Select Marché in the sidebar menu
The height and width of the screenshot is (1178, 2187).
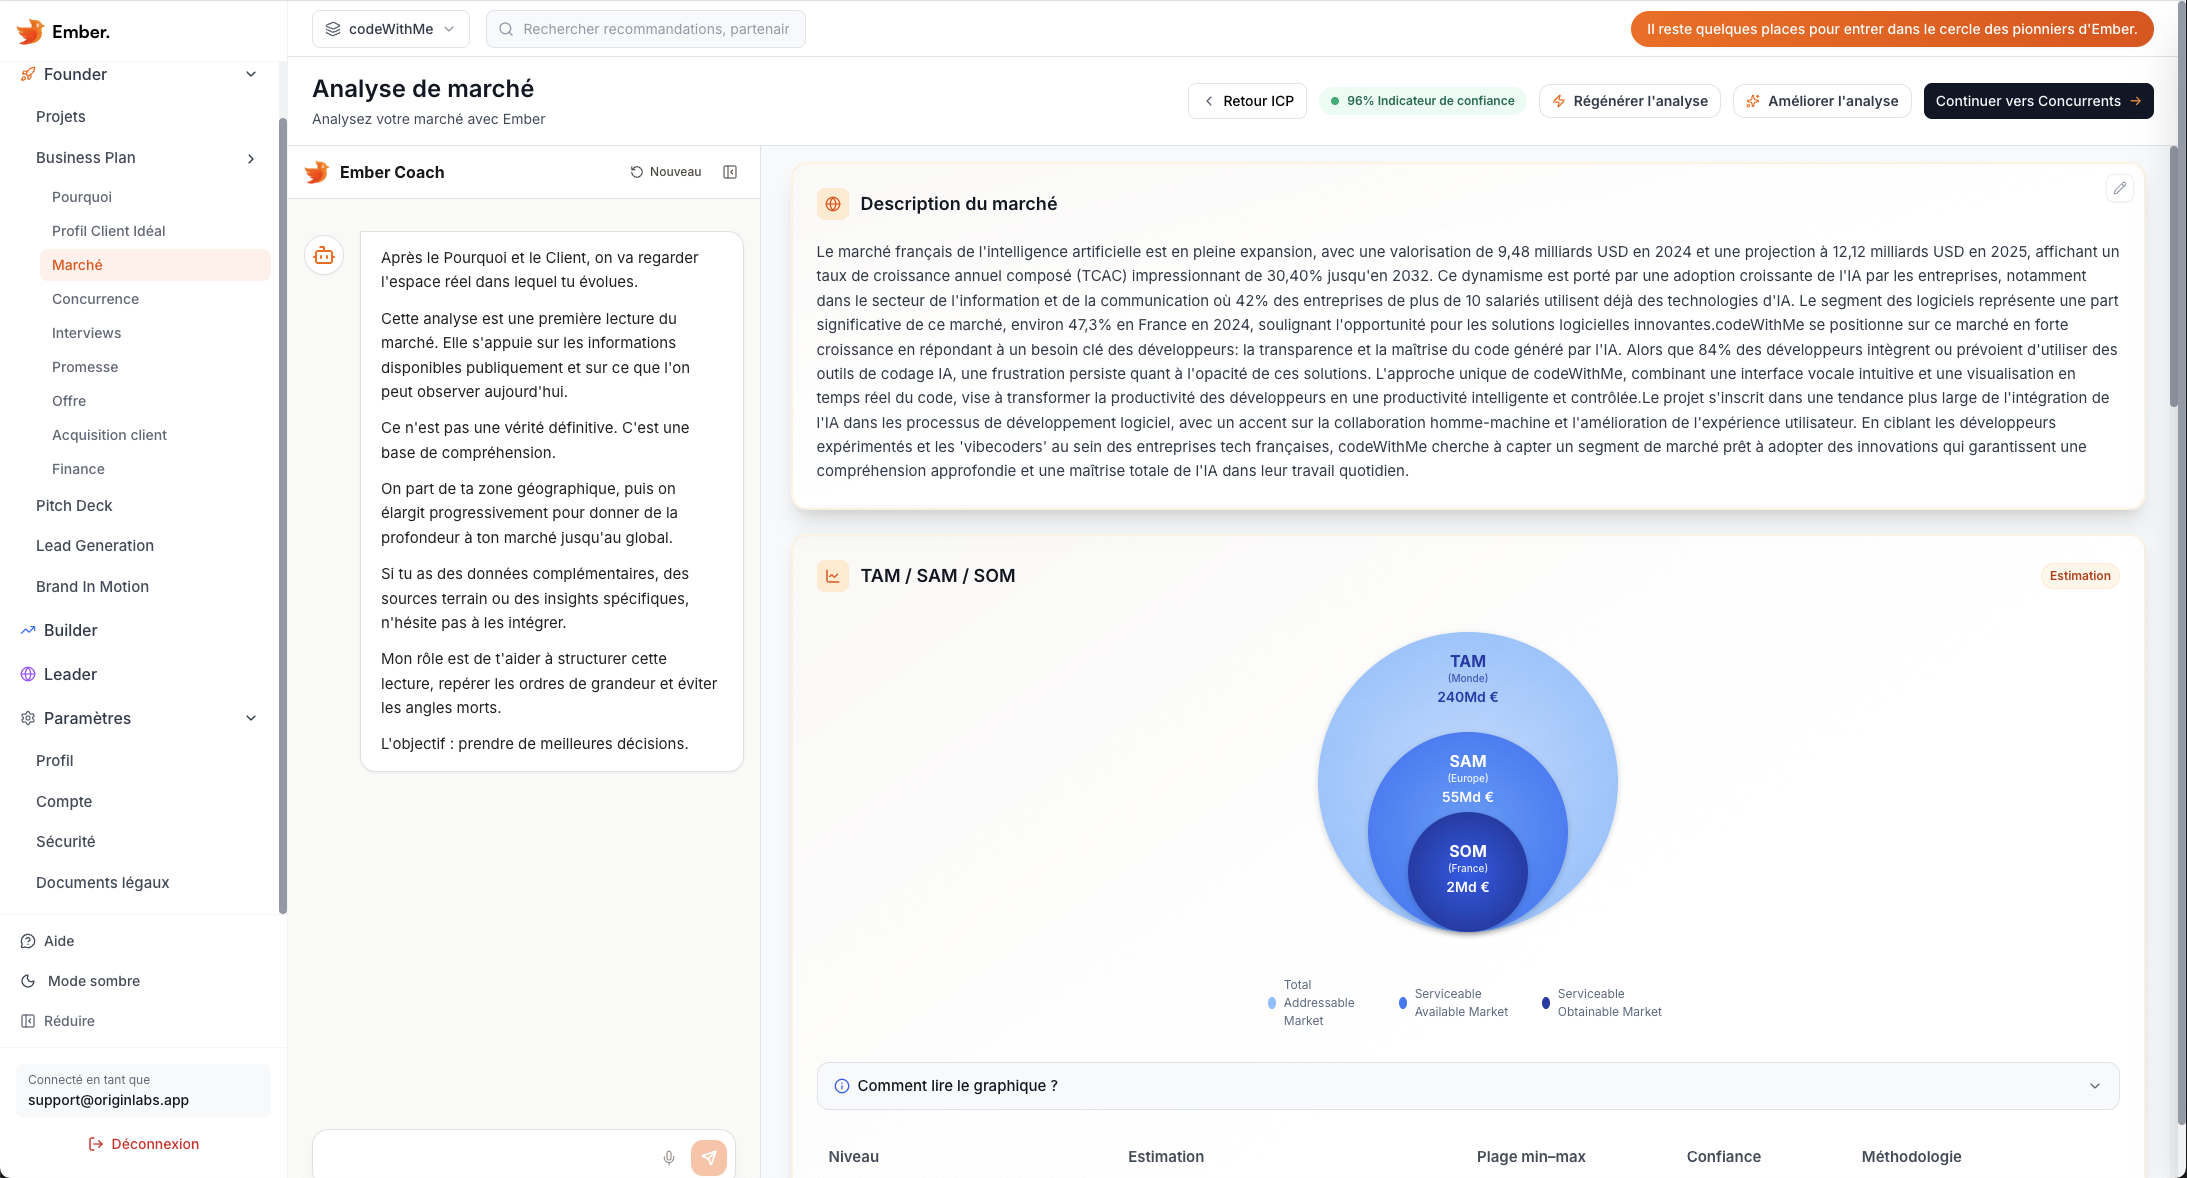(77, 264)
